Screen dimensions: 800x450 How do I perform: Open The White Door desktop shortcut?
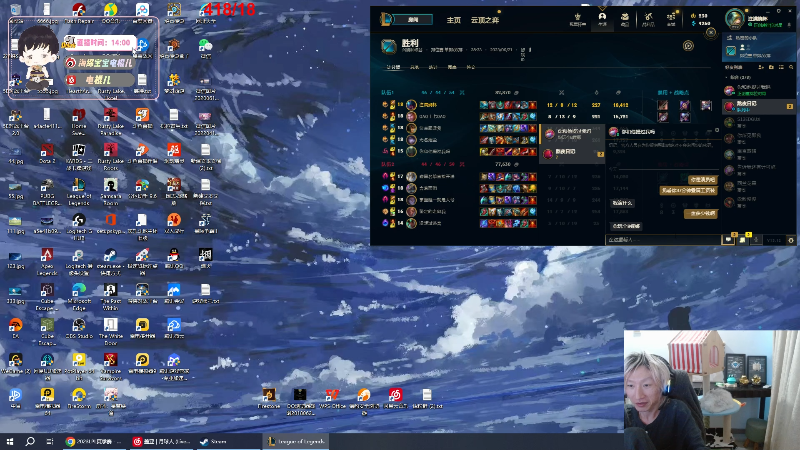click(110, 332)
